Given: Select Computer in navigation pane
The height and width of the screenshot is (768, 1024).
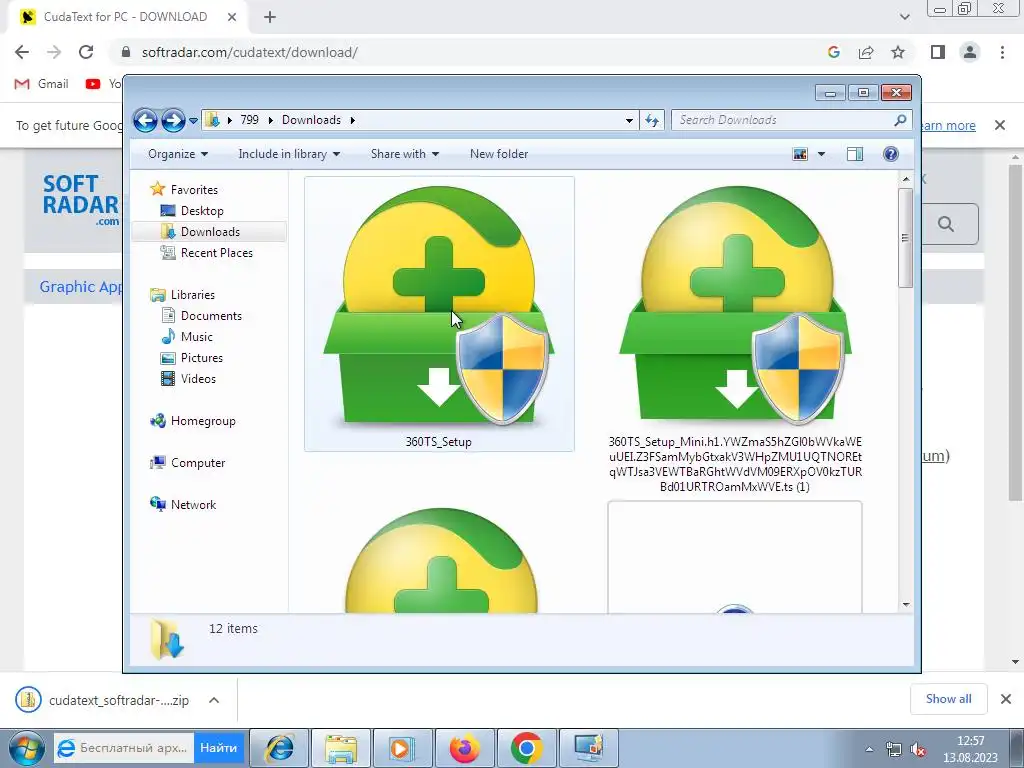Looking at the screenshot, I should click(x=197, y=463).
